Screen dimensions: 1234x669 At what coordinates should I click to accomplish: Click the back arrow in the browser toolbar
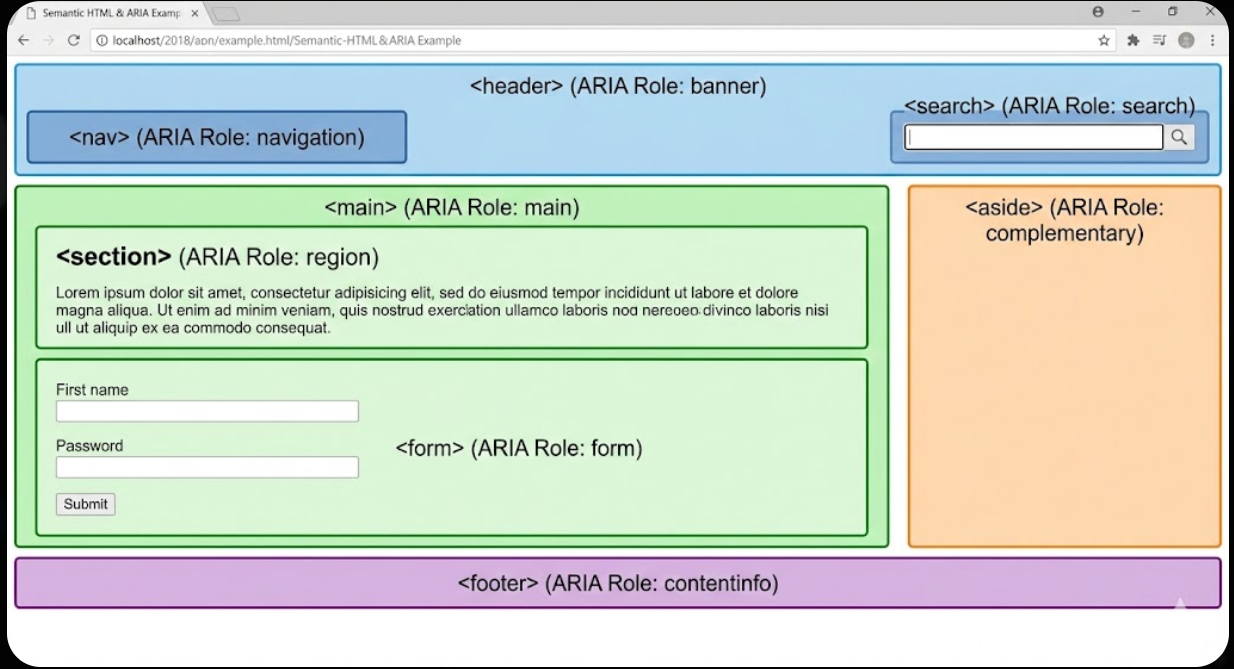tap(23, 40)
